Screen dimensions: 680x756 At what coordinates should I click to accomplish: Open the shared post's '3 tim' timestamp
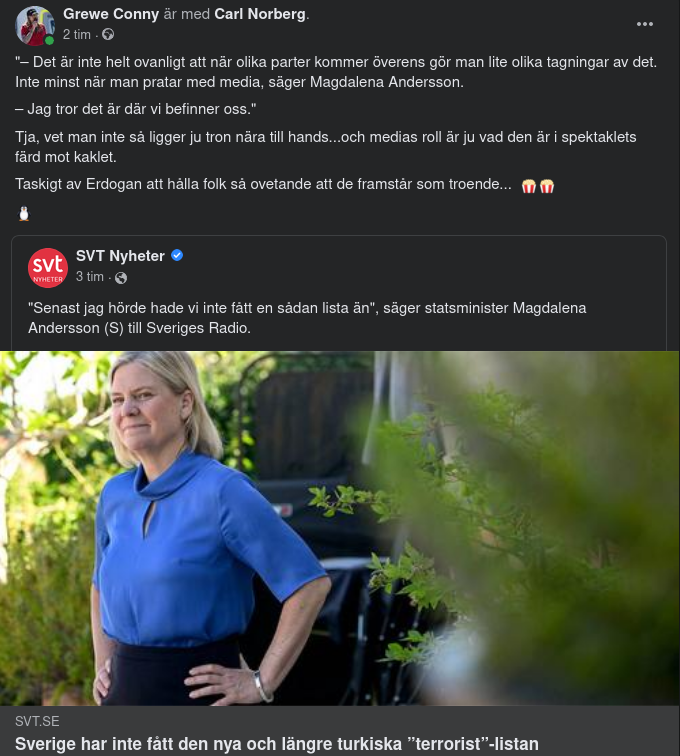tap(90, 277)
